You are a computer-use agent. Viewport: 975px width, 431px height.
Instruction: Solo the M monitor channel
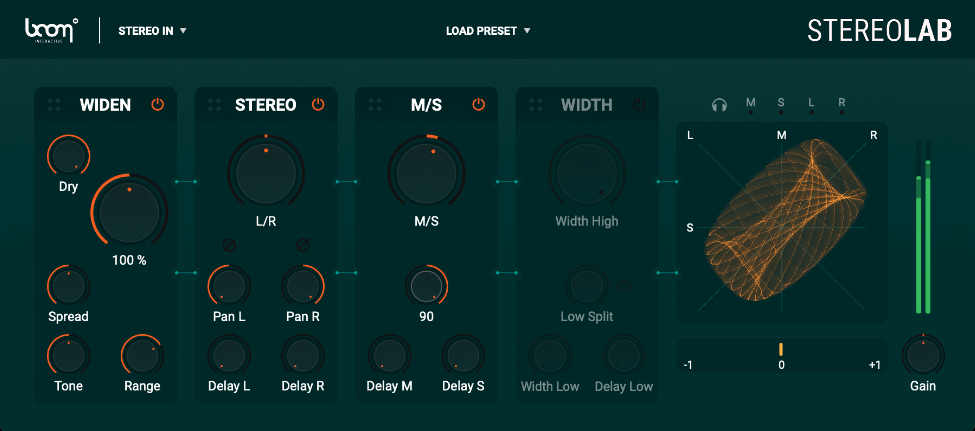tap(751, 104)
